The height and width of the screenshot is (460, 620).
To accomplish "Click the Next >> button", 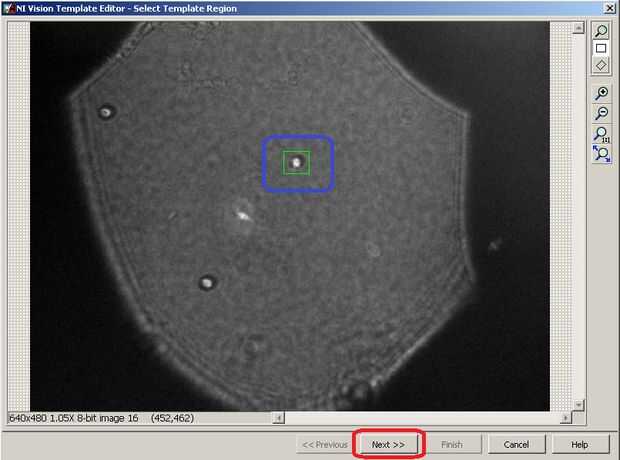I will tap(388, 445).
